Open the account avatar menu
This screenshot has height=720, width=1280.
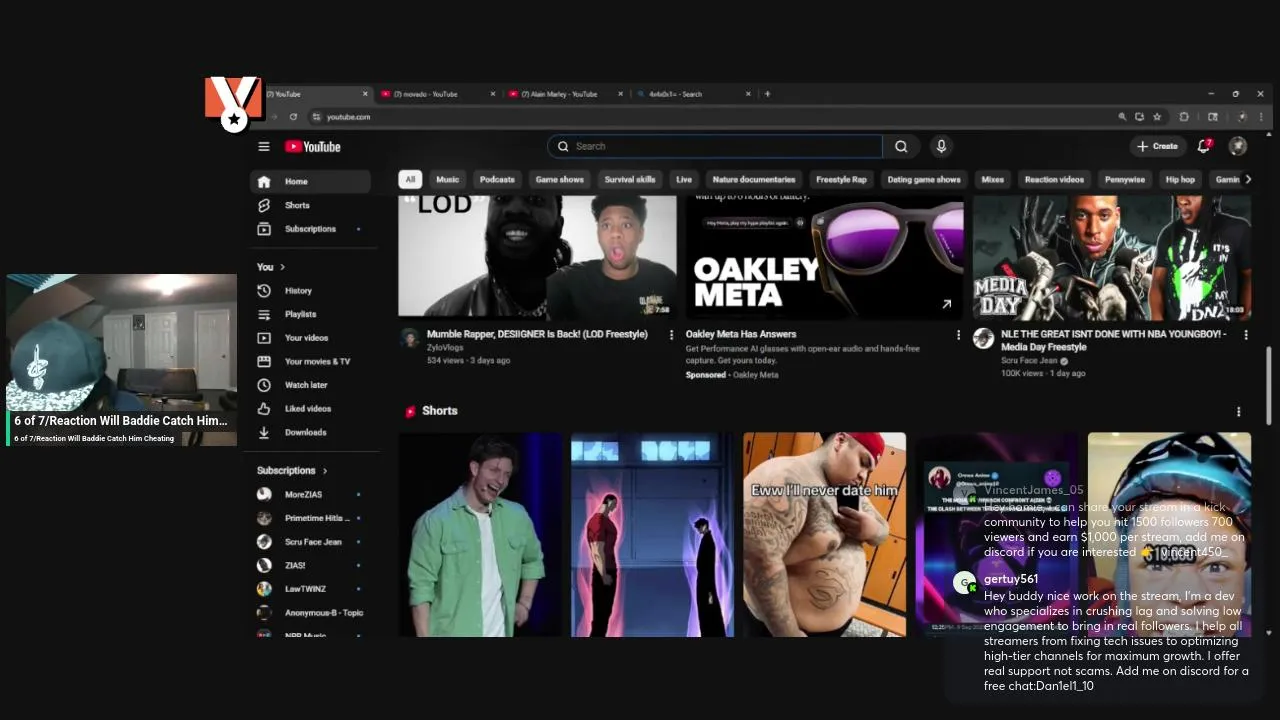pos(1238,146)
